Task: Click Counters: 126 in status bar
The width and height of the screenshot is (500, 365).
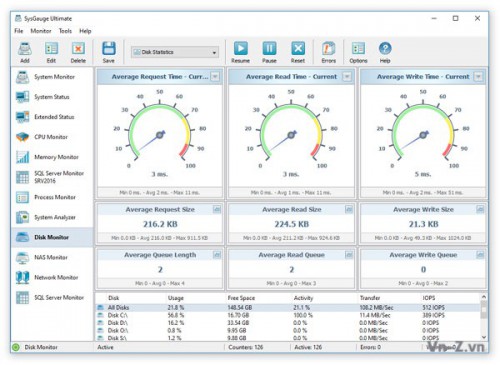Action: 246,347
